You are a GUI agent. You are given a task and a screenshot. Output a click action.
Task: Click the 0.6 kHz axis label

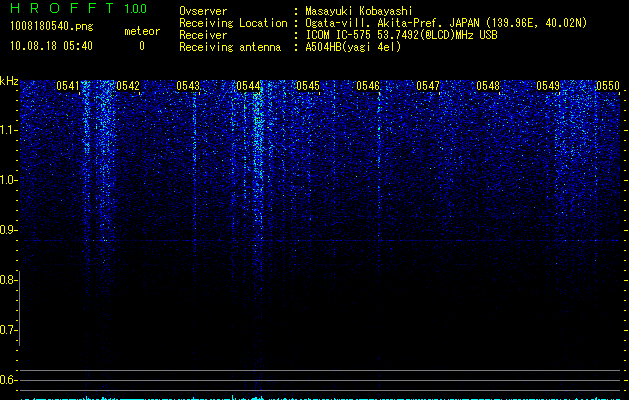pyautogui.click(x=9, y=380)
